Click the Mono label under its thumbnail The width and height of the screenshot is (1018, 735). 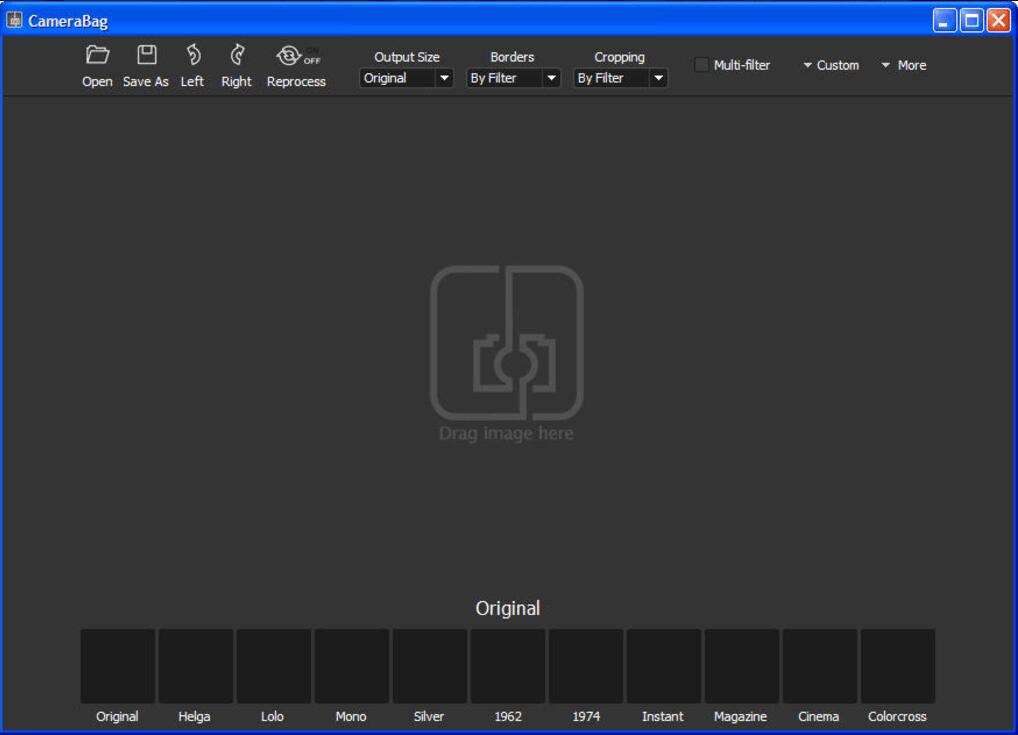(351, 716)
